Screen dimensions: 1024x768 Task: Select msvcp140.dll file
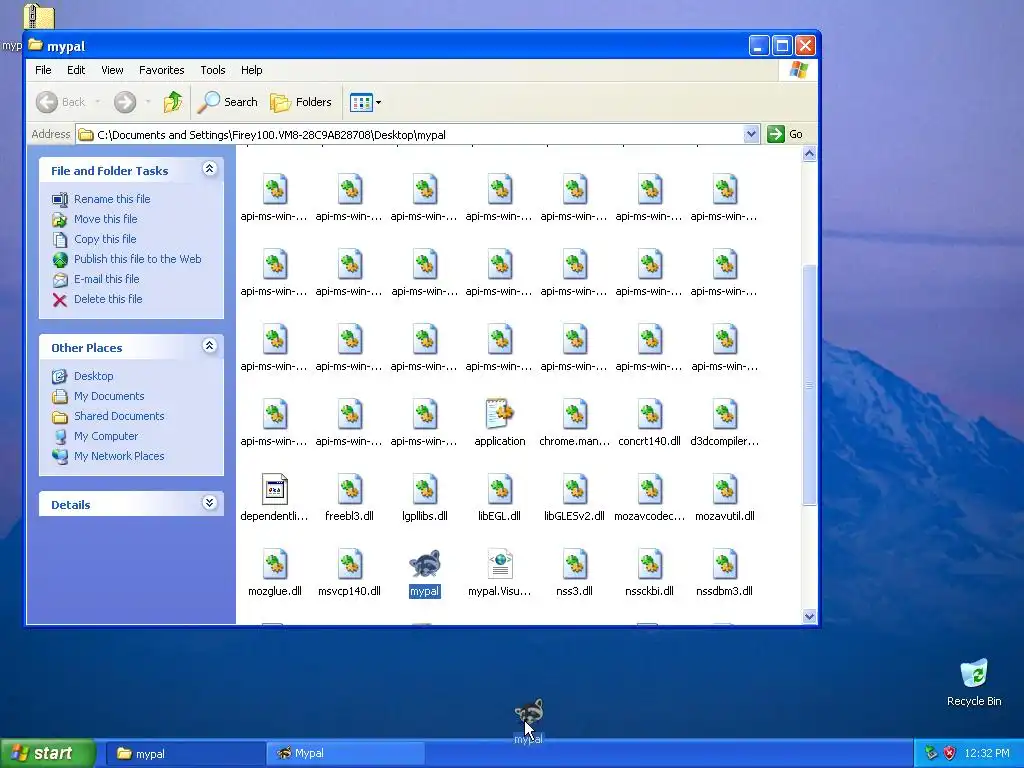[x=349, y=572]
